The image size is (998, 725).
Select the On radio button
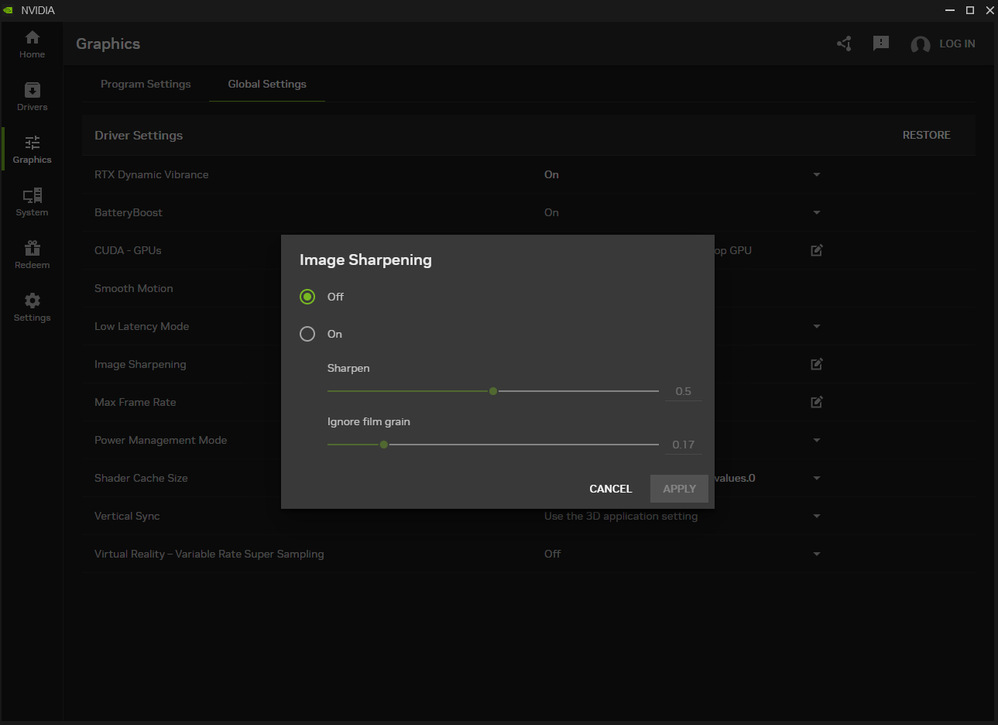307,334
